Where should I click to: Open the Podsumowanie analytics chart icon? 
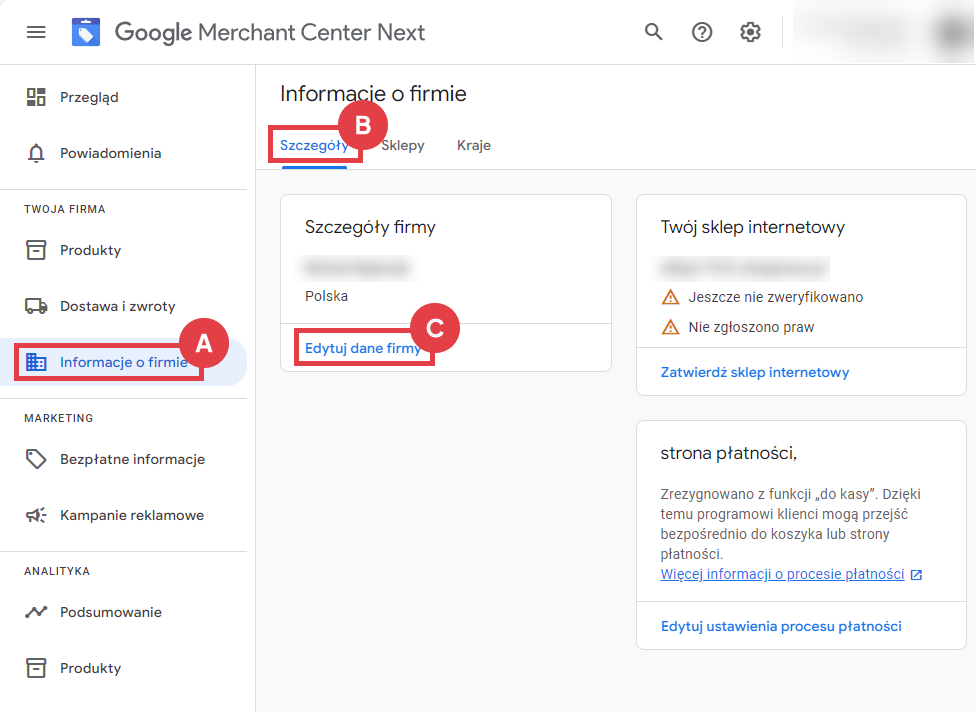(36, 611)
